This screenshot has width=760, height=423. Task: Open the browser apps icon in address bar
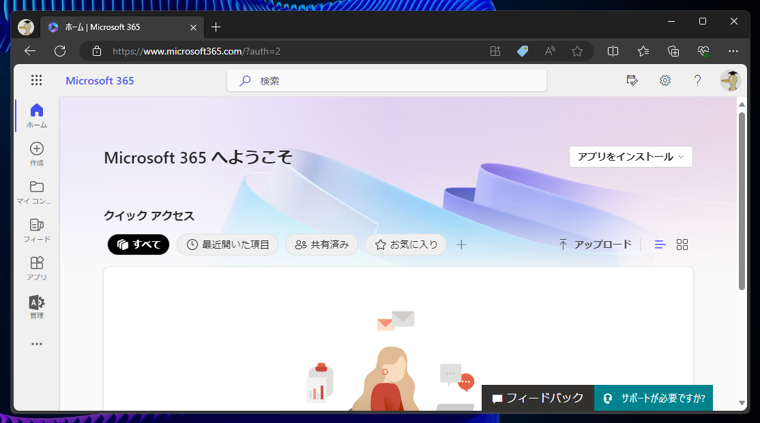pyautogui.click(x=495, y=51)
